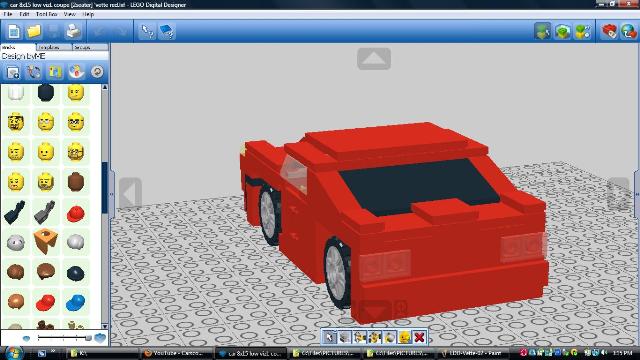Open Building Guide mode icon
Viewport: 640px width, 360px height.
583,31
